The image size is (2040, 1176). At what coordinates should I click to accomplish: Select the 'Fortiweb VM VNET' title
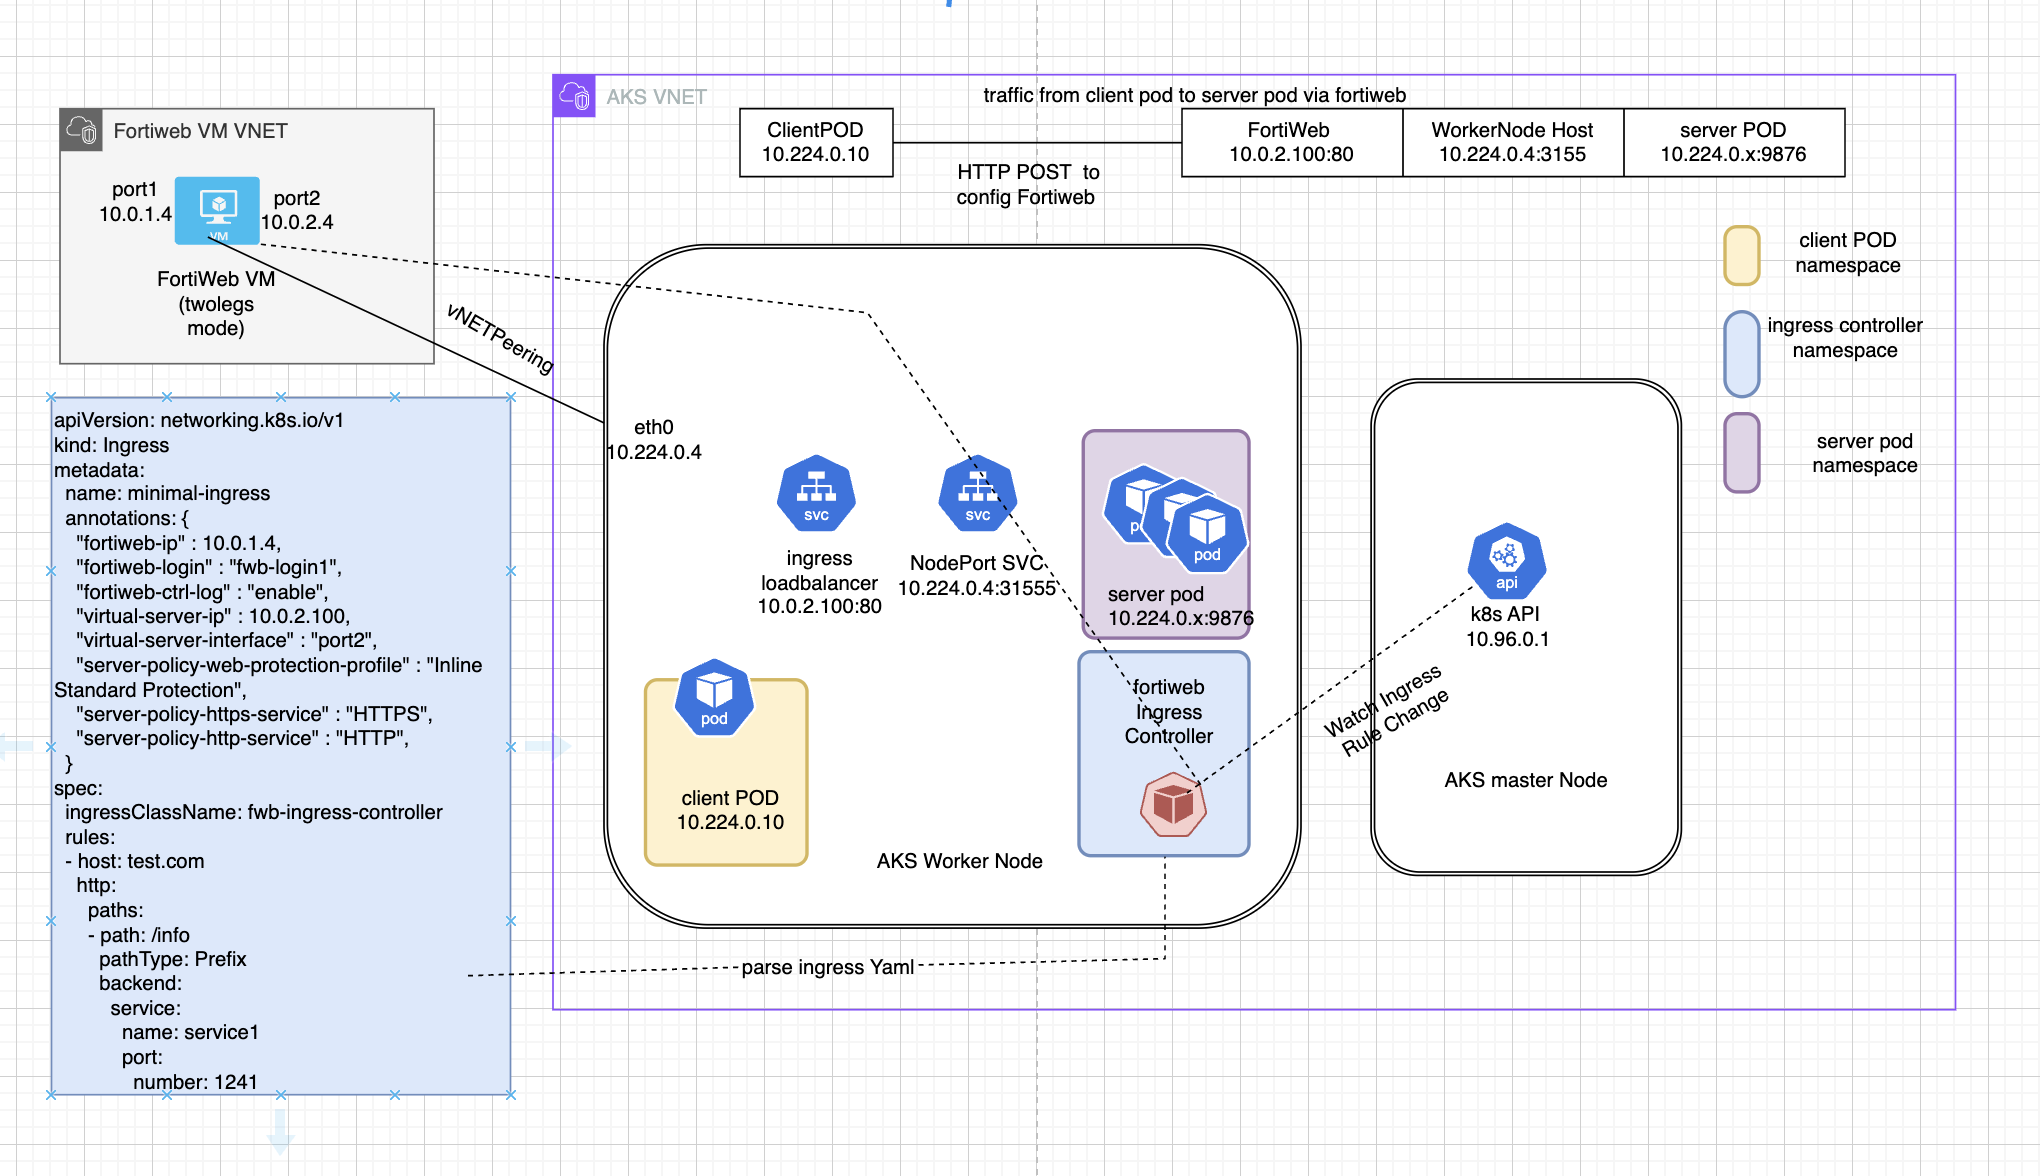[200, 131]
